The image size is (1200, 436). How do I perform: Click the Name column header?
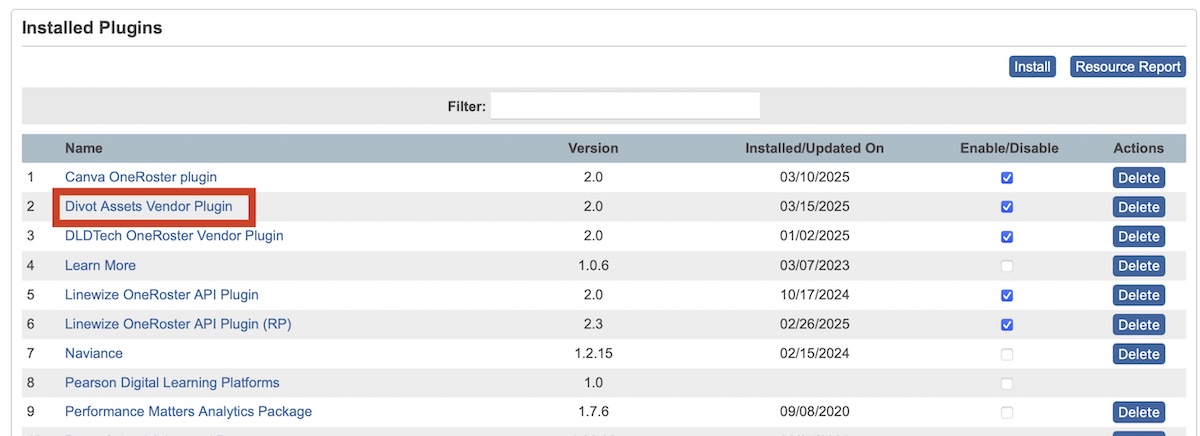pyautogui.click(x=84, y=148)
